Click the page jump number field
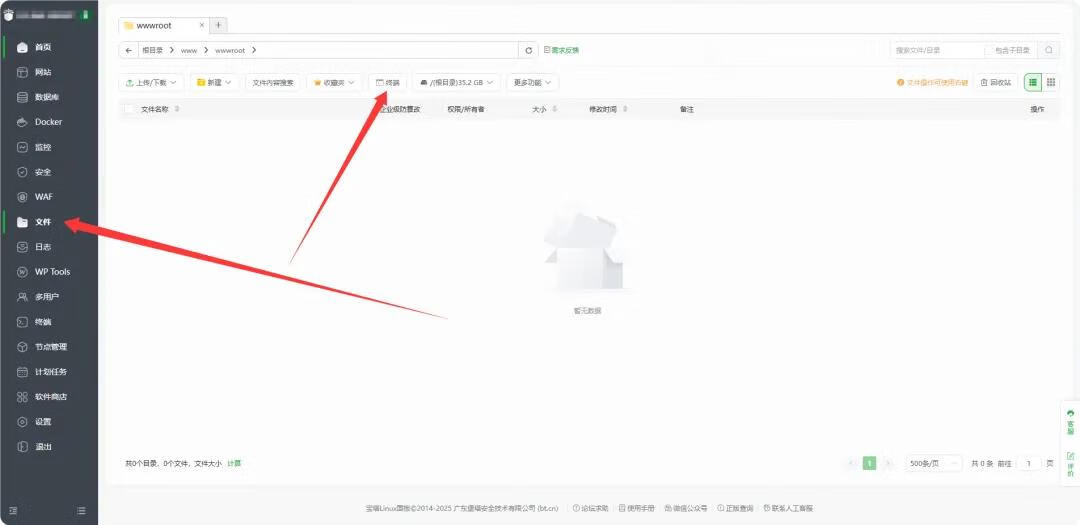Image resolution: width=1080 pixels, height=525 pixels. click(1029, 464)
